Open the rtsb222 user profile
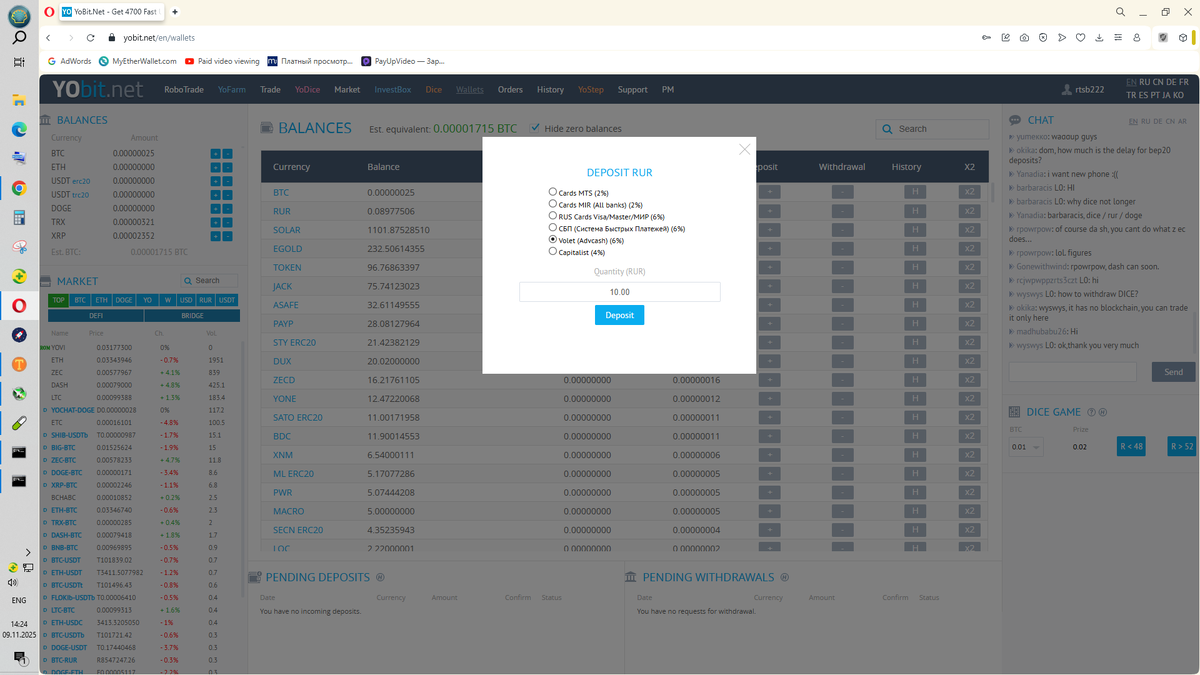Screen dimensions: 1200x675 1083,90
